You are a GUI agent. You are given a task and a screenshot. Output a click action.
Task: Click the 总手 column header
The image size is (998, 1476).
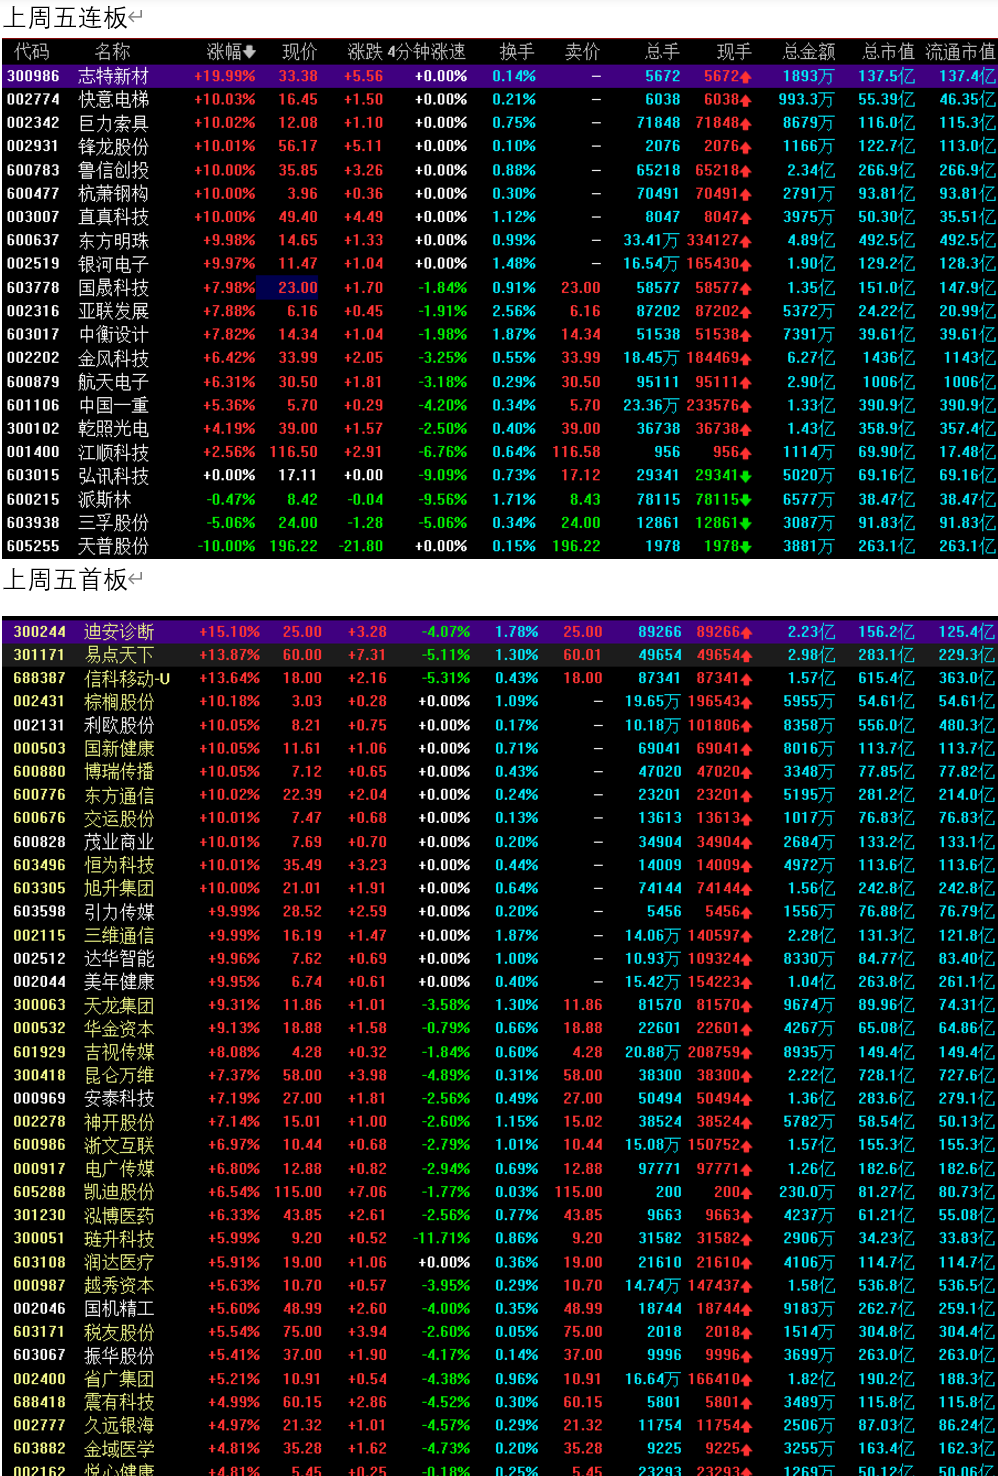[662, 51]
